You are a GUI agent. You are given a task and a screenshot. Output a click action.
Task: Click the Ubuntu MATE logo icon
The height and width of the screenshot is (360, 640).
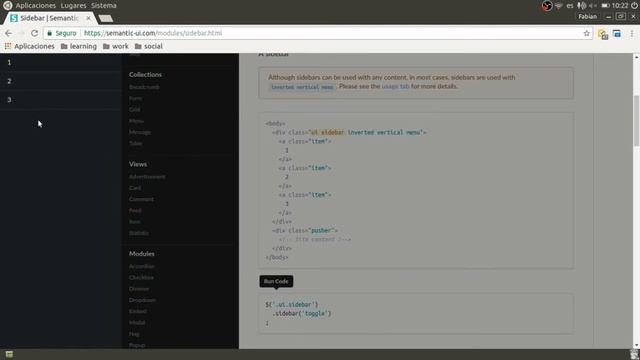[7, 5]
